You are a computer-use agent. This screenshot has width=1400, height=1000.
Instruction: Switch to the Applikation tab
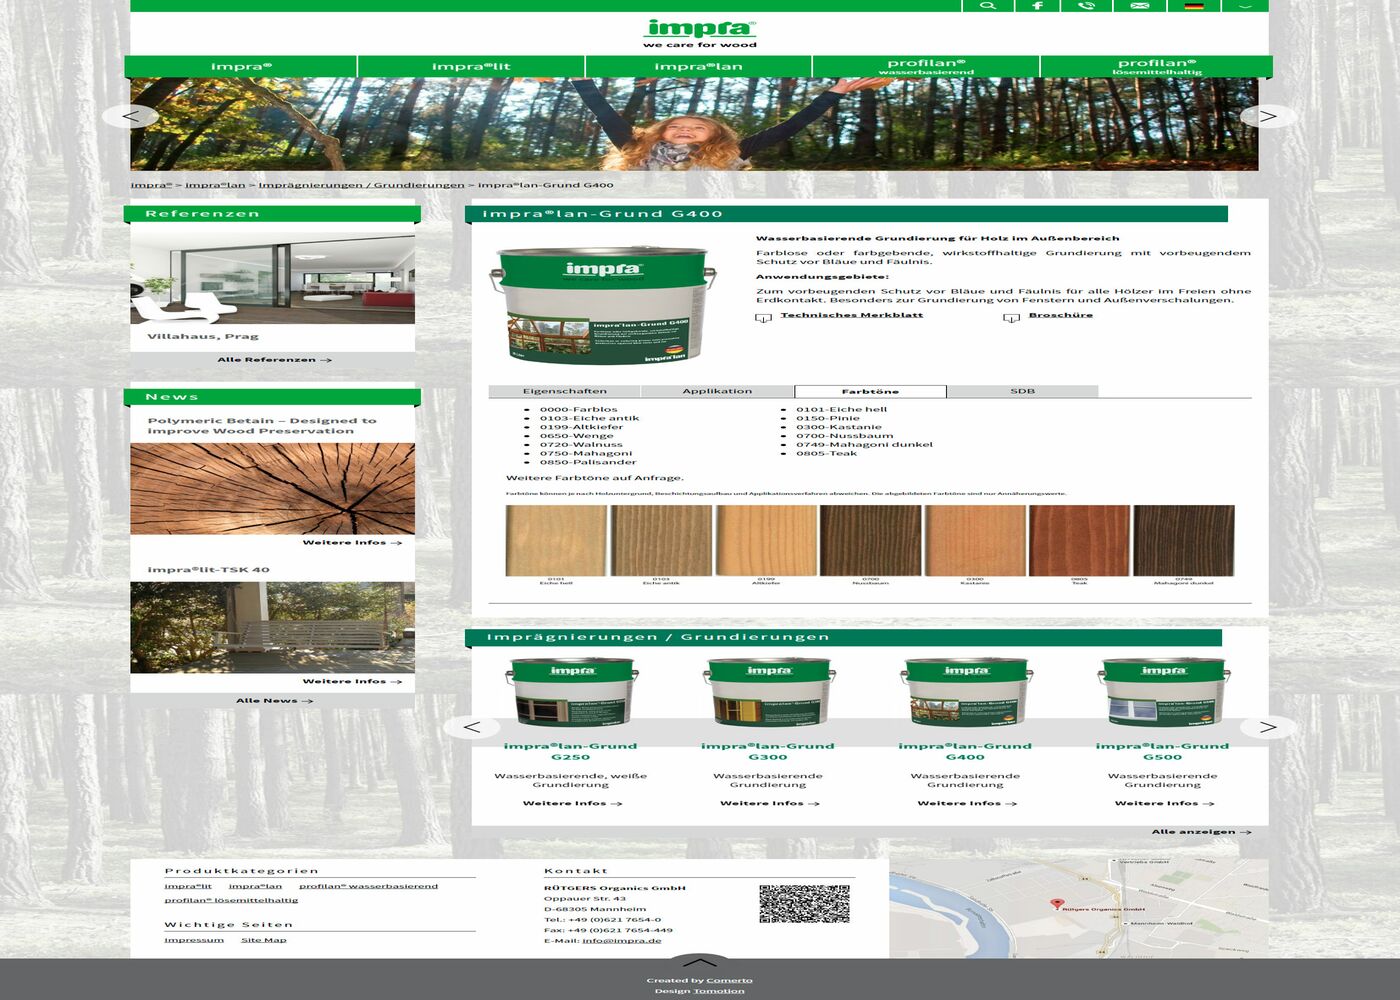click(x=717, y=391)
